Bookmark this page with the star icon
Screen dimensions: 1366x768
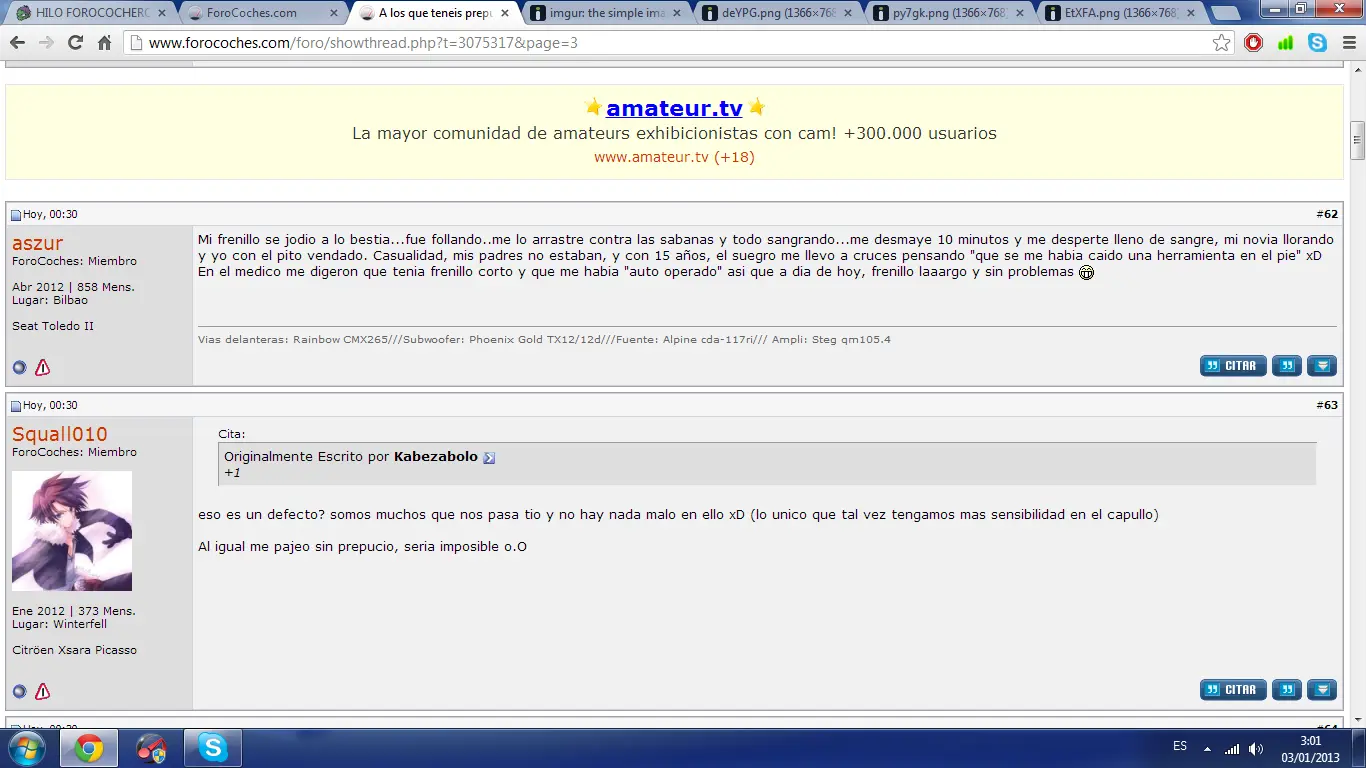click(1221, 43)
